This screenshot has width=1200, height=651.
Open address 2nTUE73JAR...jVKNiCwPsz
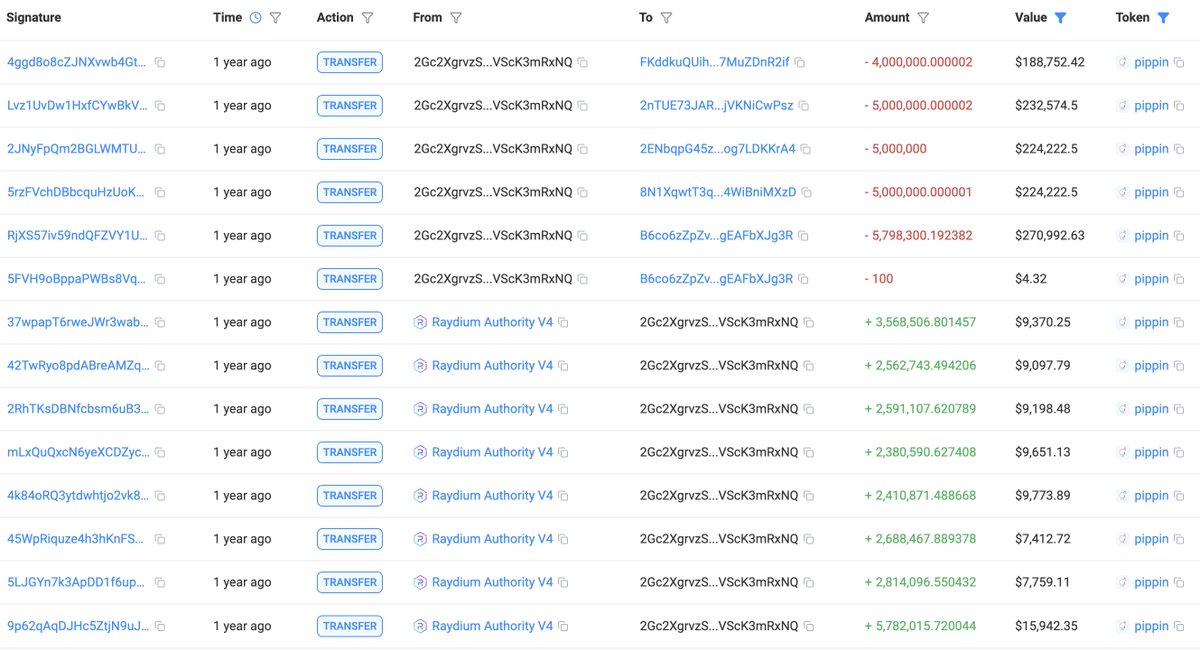click(x=716, y=105)
